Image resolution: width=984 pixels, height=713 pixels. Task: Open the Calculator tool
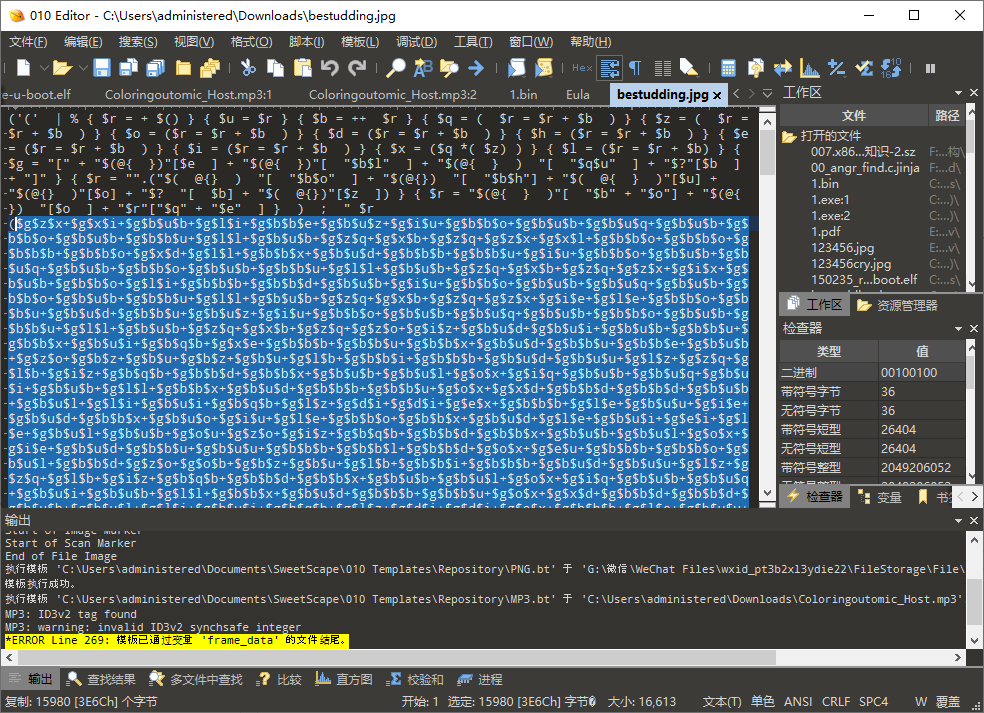pos(729,68)
